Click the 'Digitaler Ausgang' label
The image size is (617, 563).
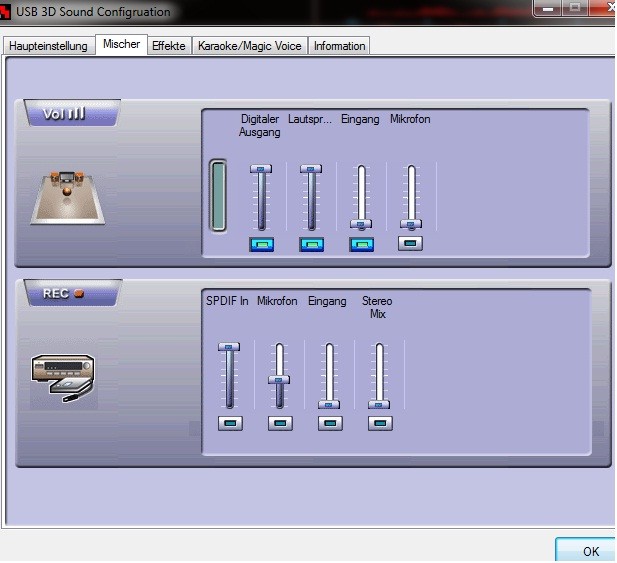[260, 125]
